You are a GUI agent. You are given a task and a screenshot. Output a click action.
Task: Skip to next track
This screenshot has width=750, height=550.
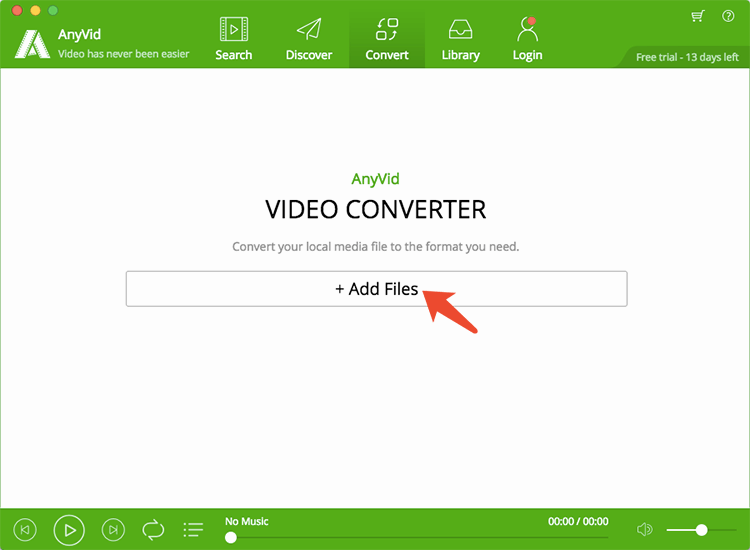[113, 529]
